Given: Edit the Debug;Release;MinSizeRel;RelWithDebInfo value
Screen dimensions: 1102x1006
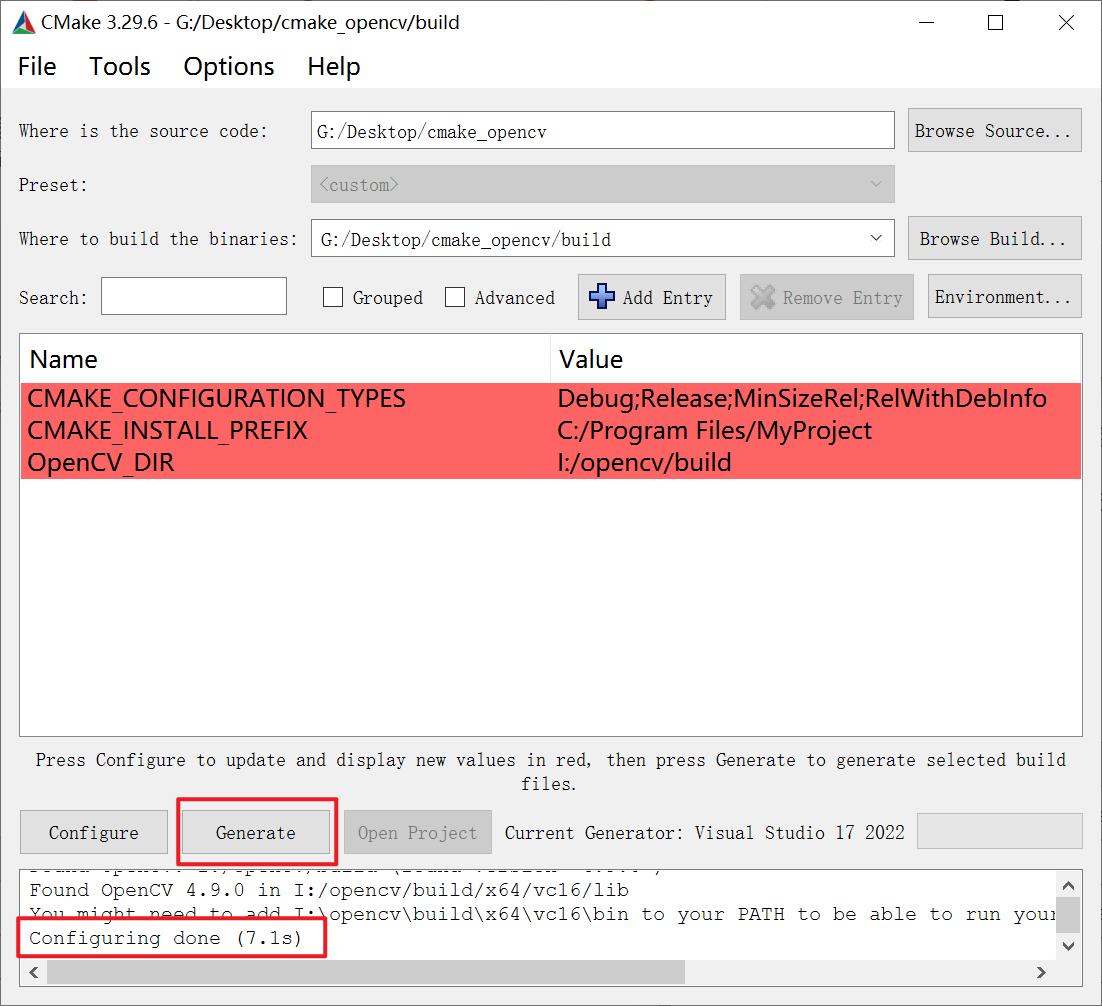Looking at the screenshot, I should pos(802,399).
